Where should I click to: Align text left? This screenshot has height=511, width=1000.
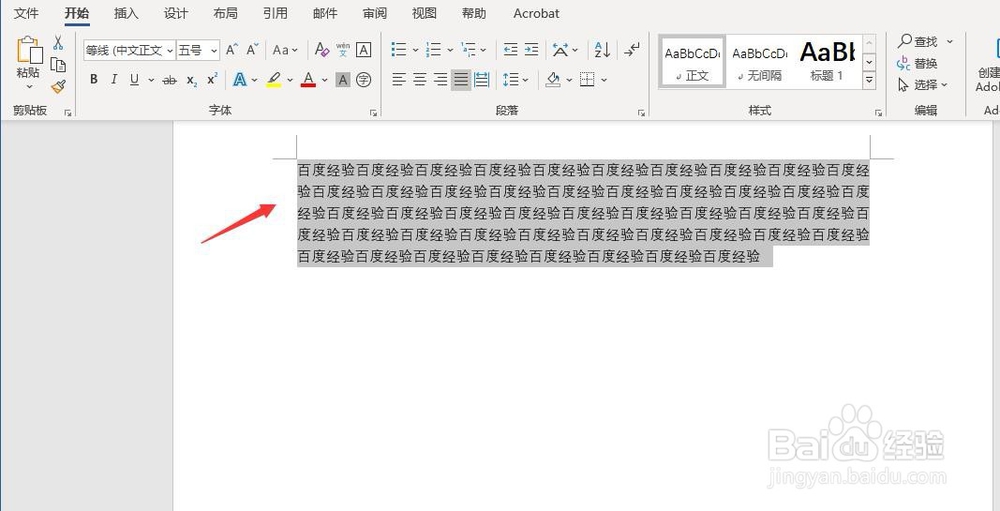[399, 80]
